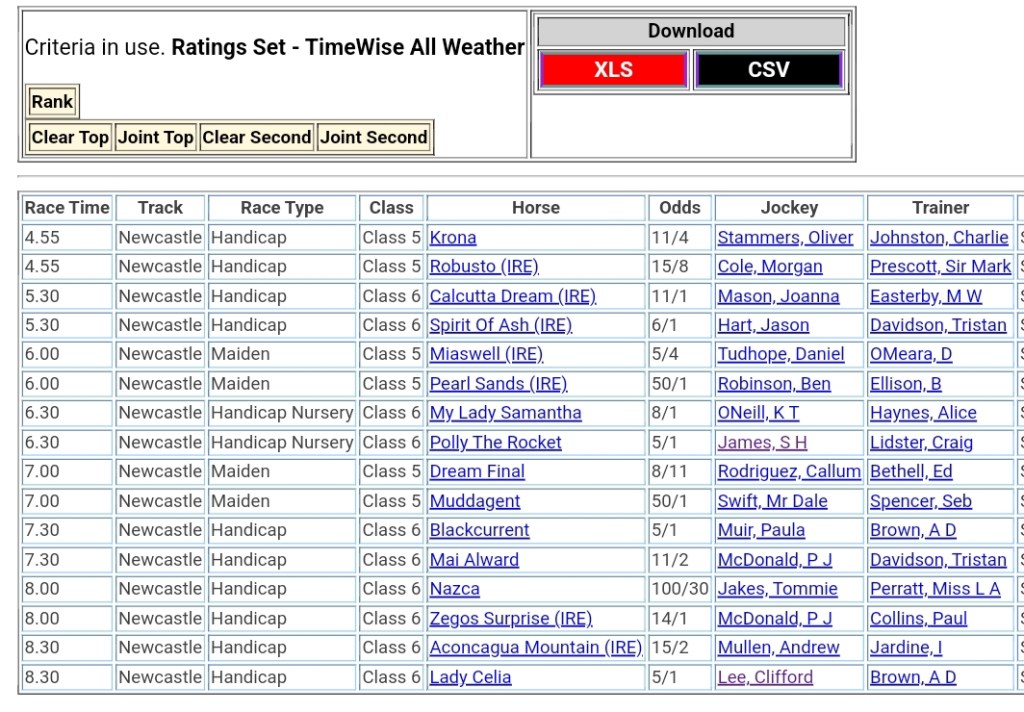The image size is (1024, 712).
Task: Click Polly The Rocket horse link
Action: tap(496, 443)
